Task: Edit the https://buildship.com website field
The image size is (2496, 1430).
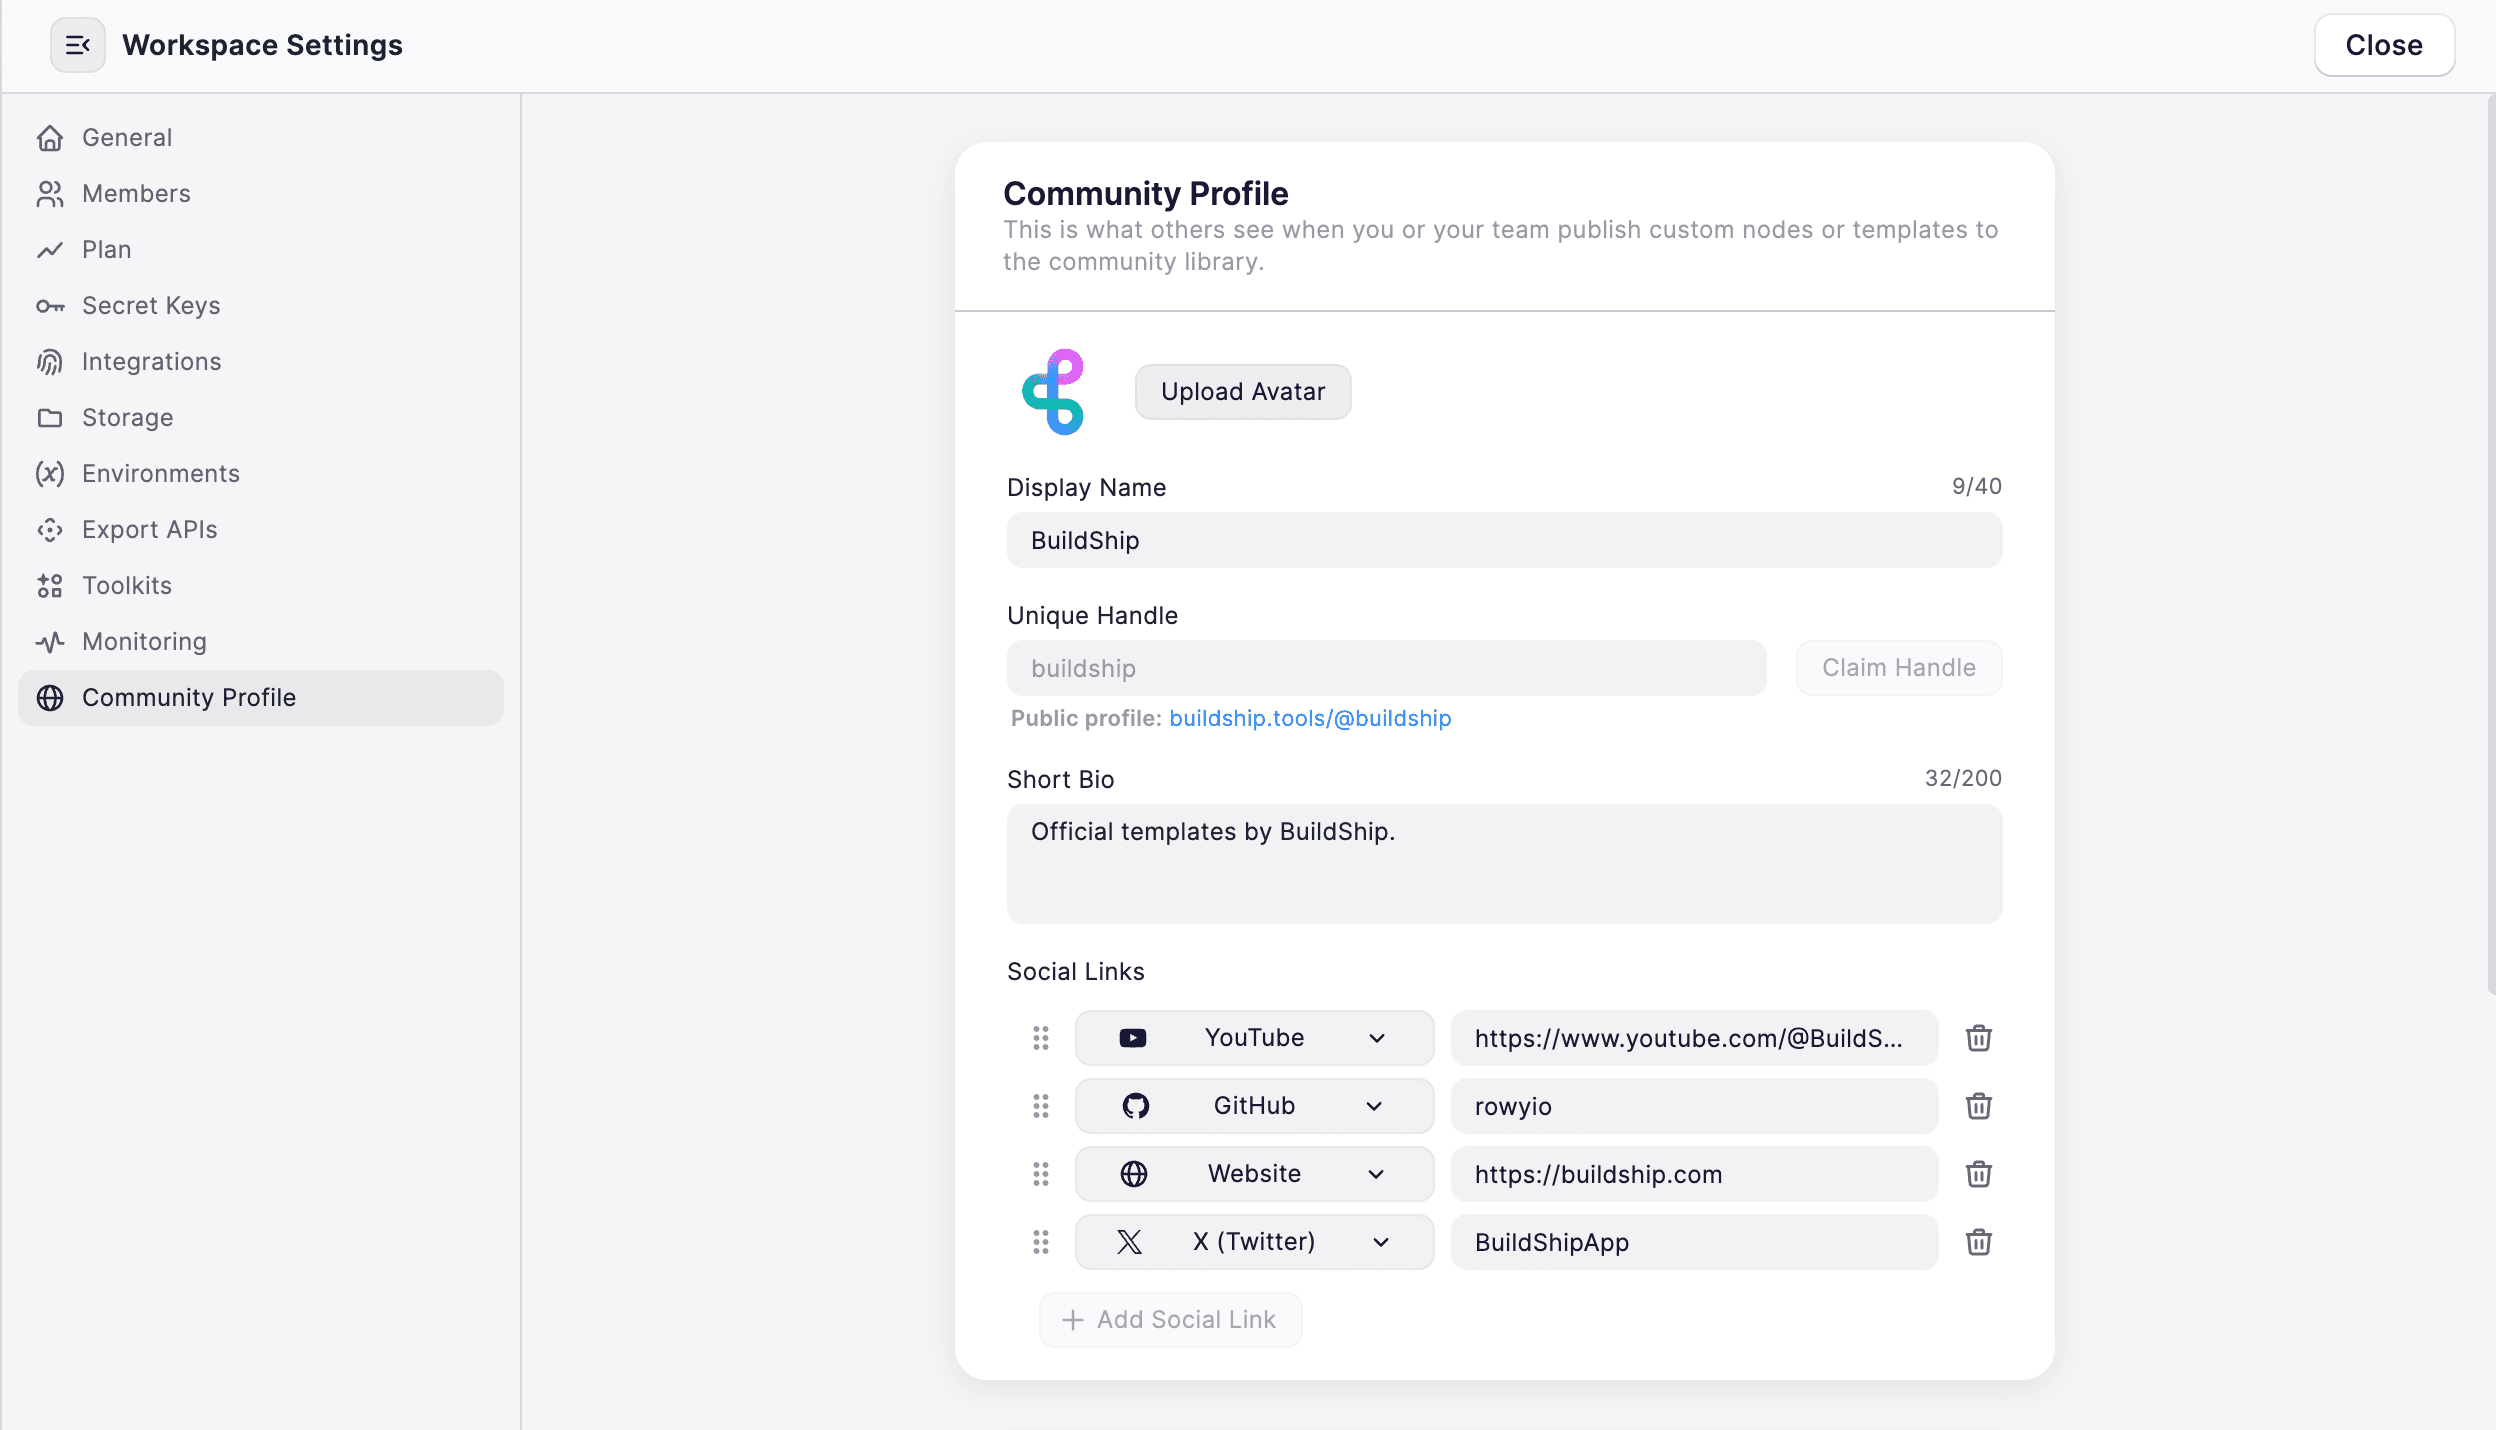Action: coord(1694,1174)
